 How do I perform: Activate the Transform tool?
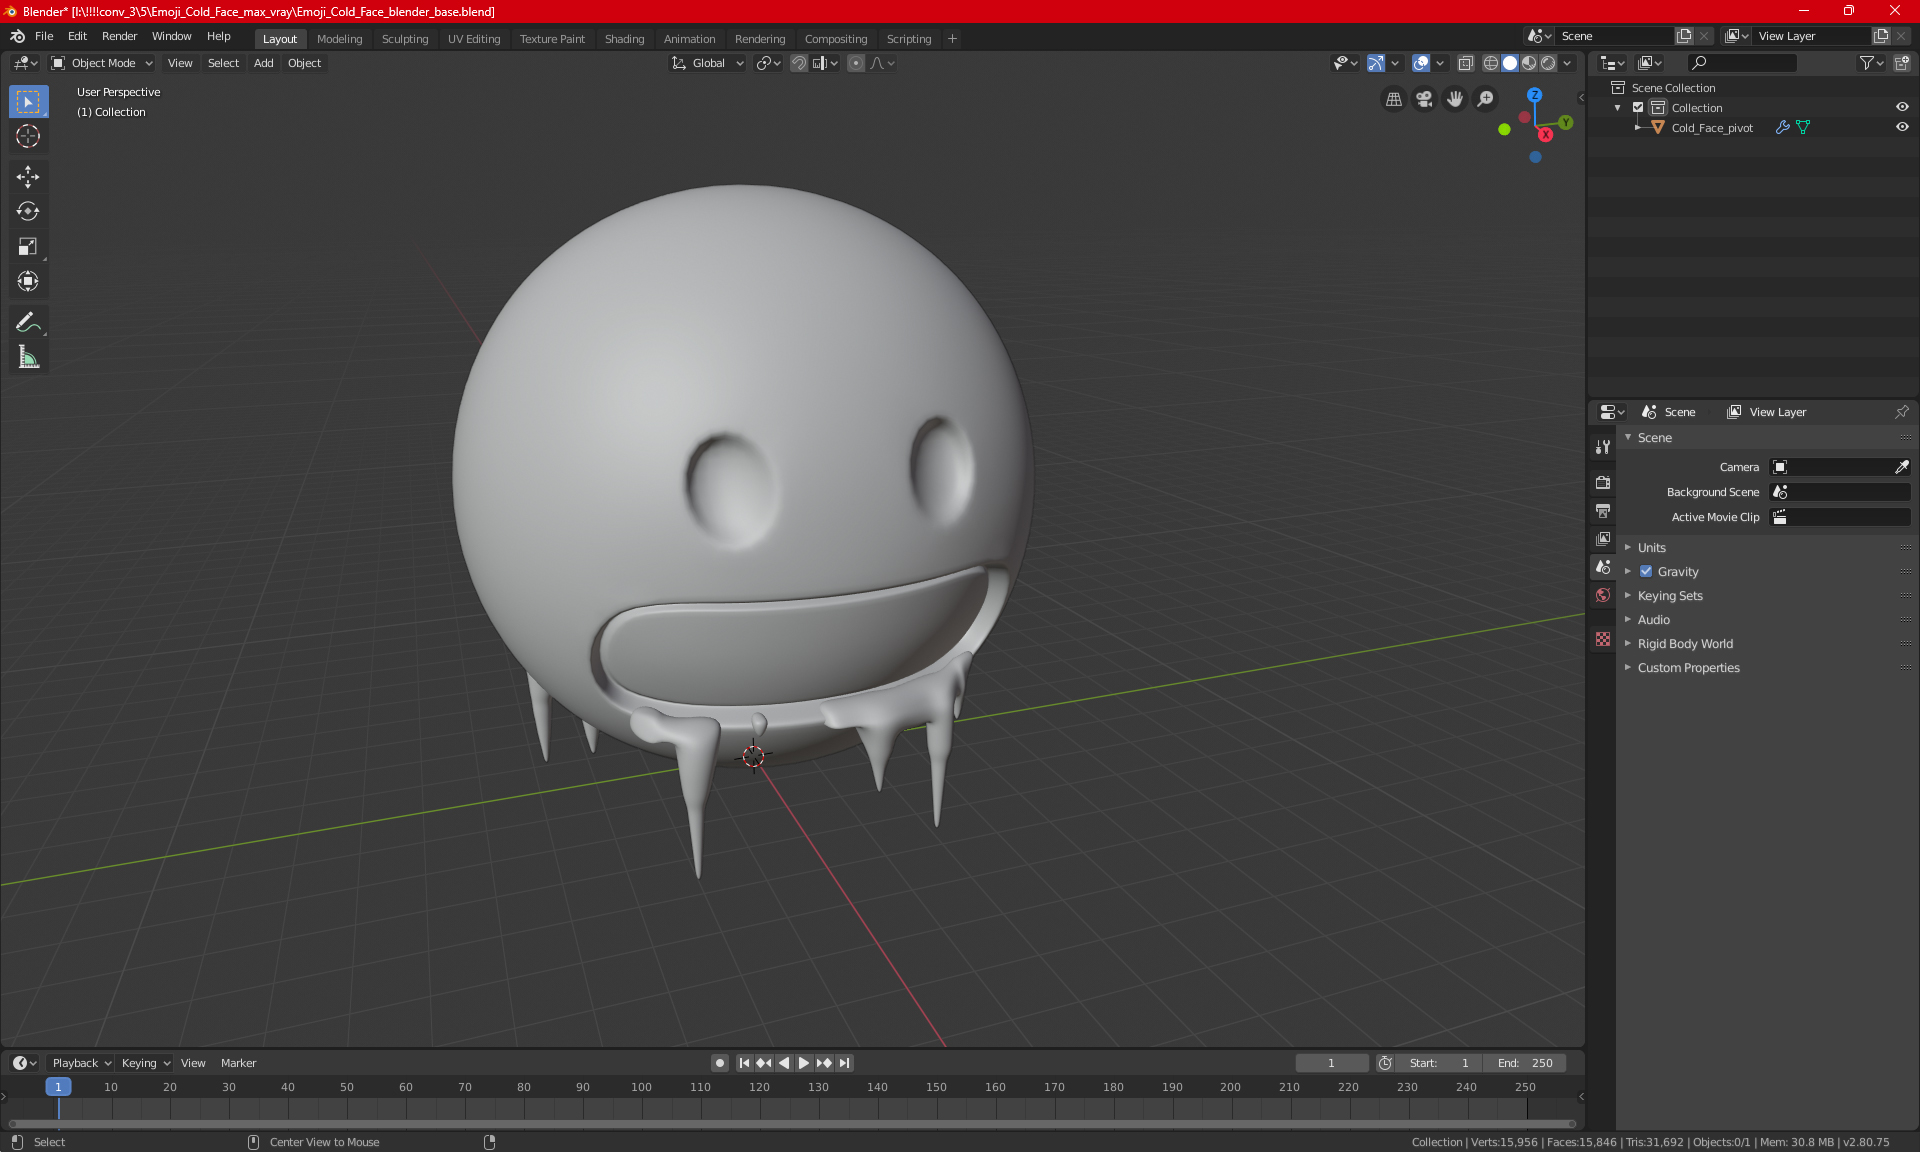click(28, 282)
